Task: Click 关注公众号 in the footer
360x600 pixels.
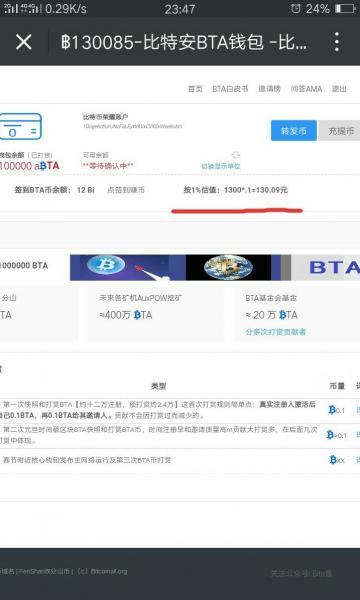Action: (x=301, y=573)
